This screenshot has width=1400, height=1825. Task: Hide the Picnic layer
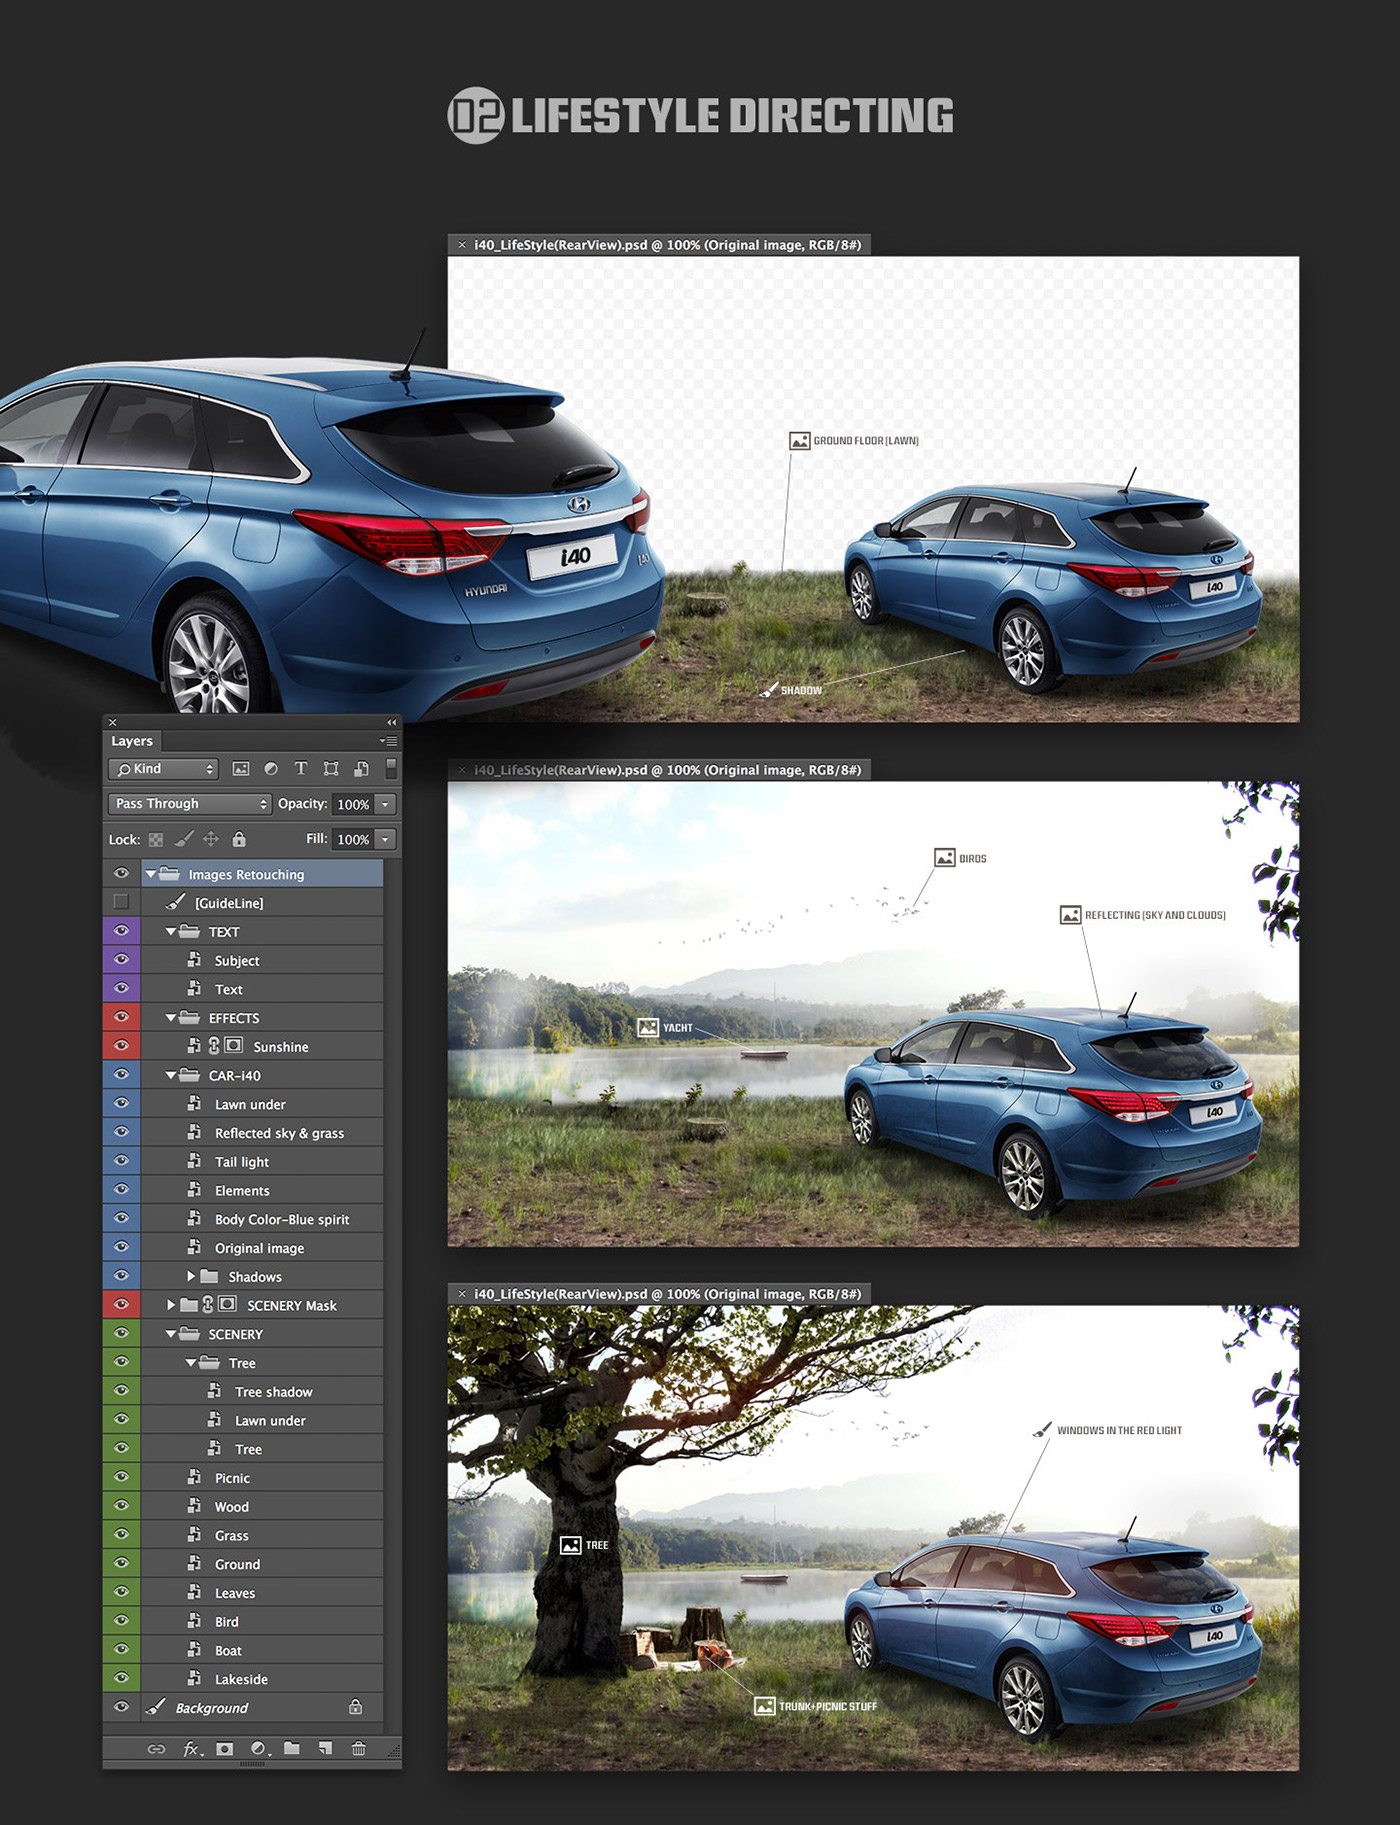click(x=121, y=1478)
